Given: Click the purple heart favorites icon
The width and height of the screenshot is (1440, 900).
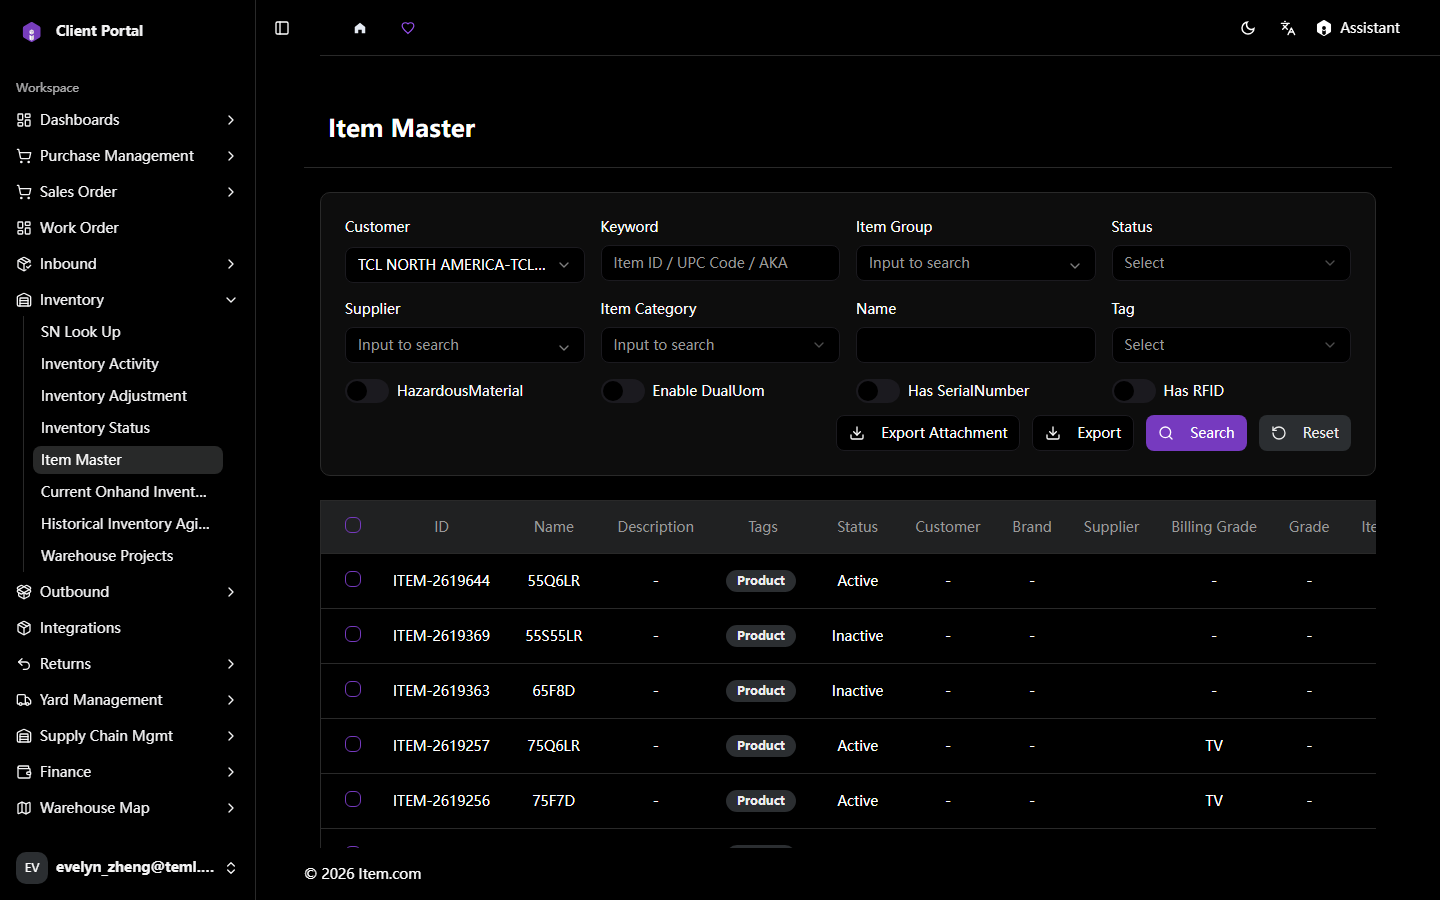Looking at the screenshot, I should [x=408, y=28].
